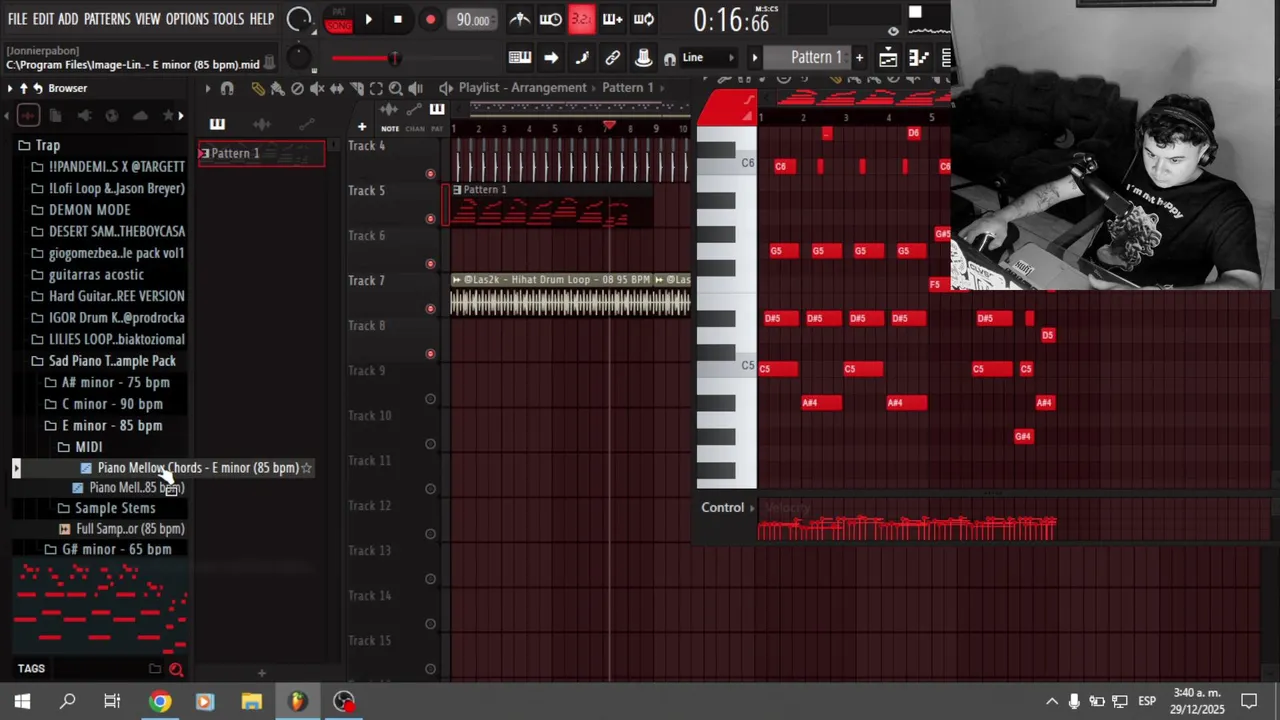This screenshot has width=1280, height=720.
Task: Click the red Record button
Action: [430, 19]
